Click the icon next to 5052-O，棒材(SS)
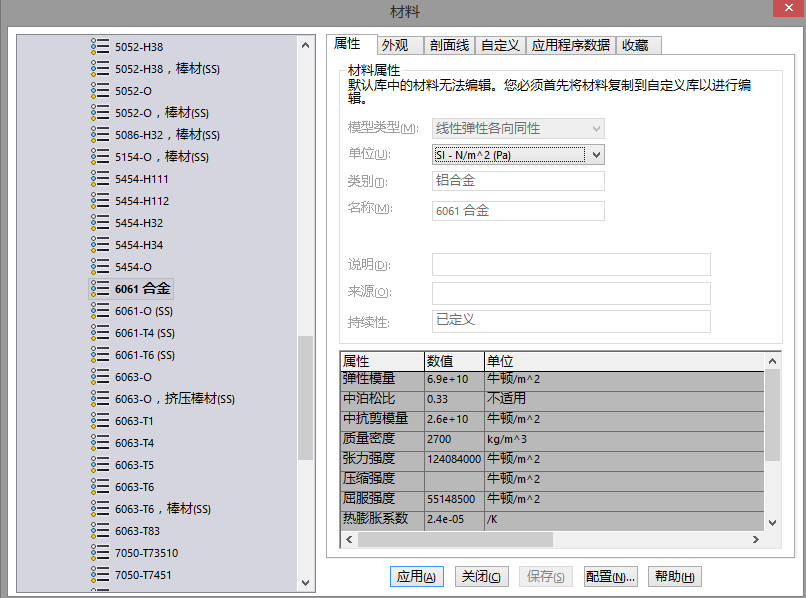 point(100,113)
